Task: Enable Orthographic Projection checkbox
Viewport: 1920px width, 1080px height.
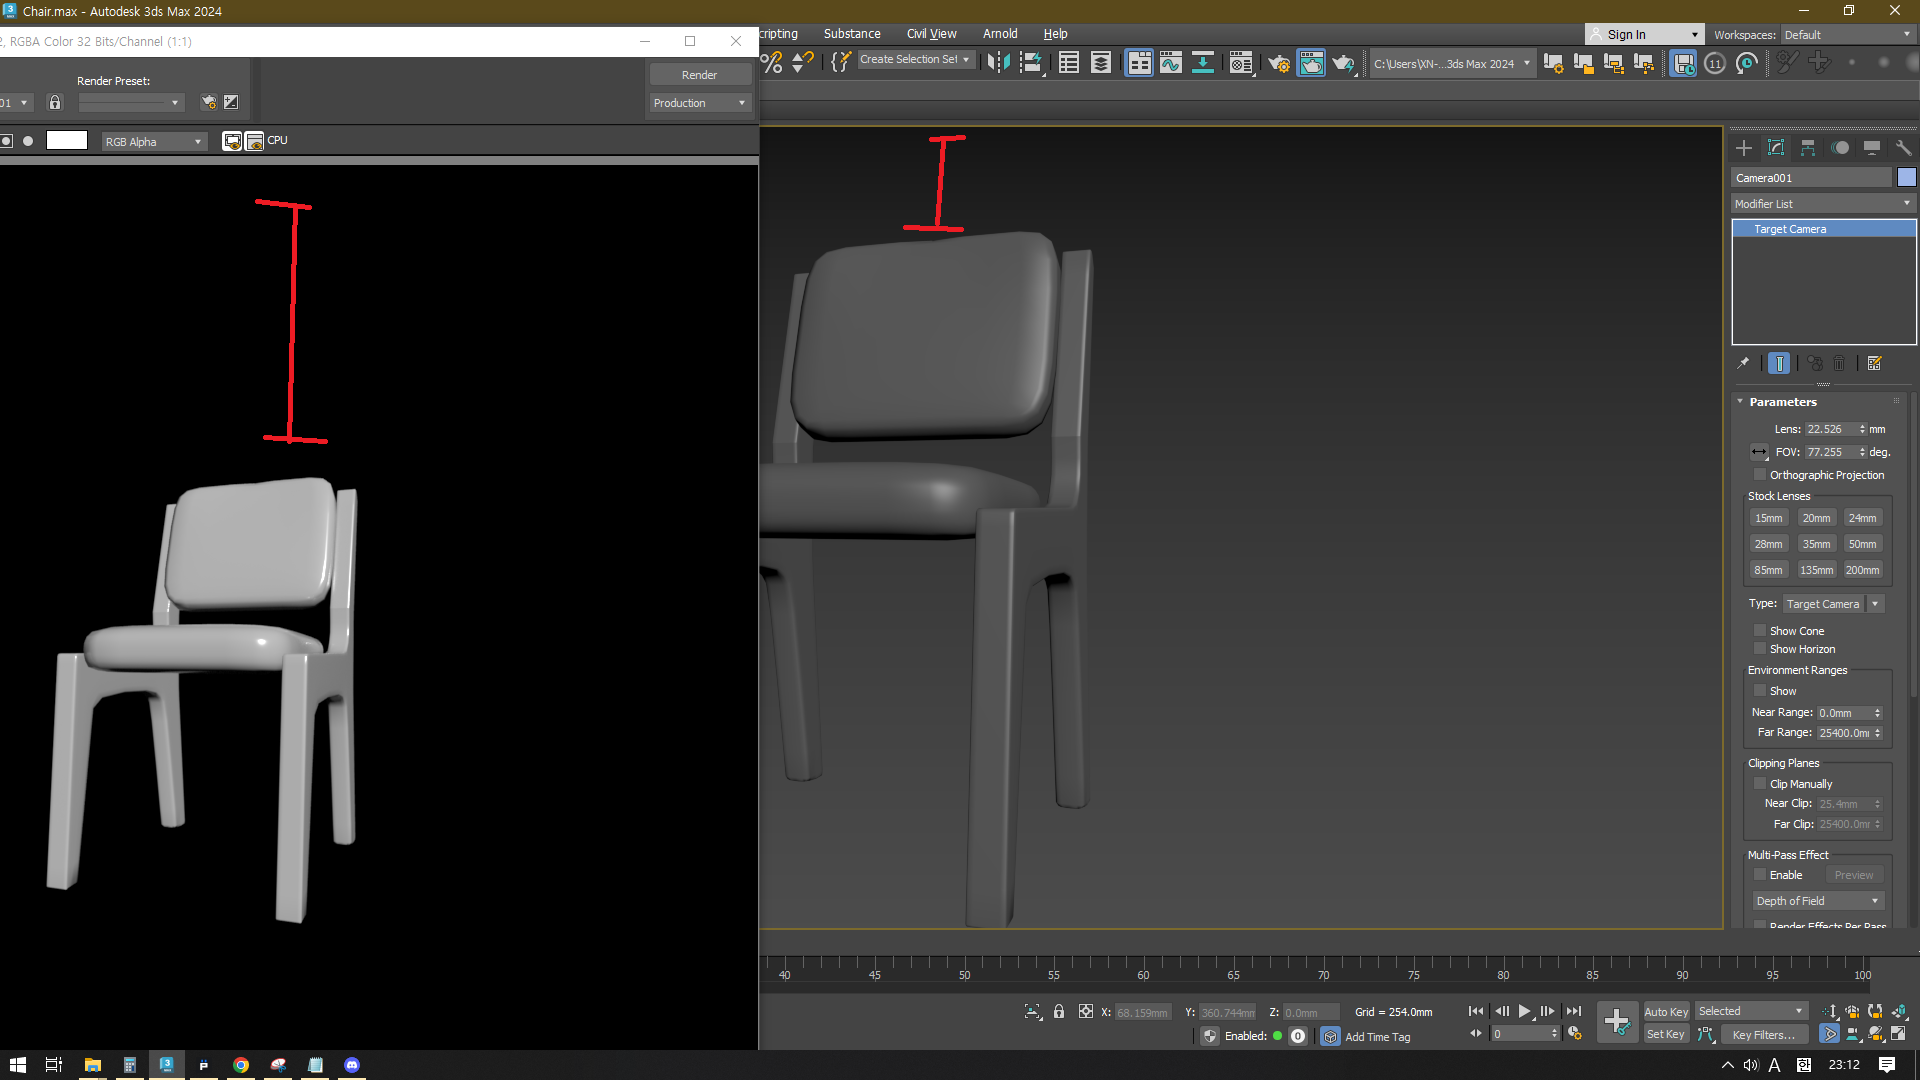Action: (x=1760, y=475)
